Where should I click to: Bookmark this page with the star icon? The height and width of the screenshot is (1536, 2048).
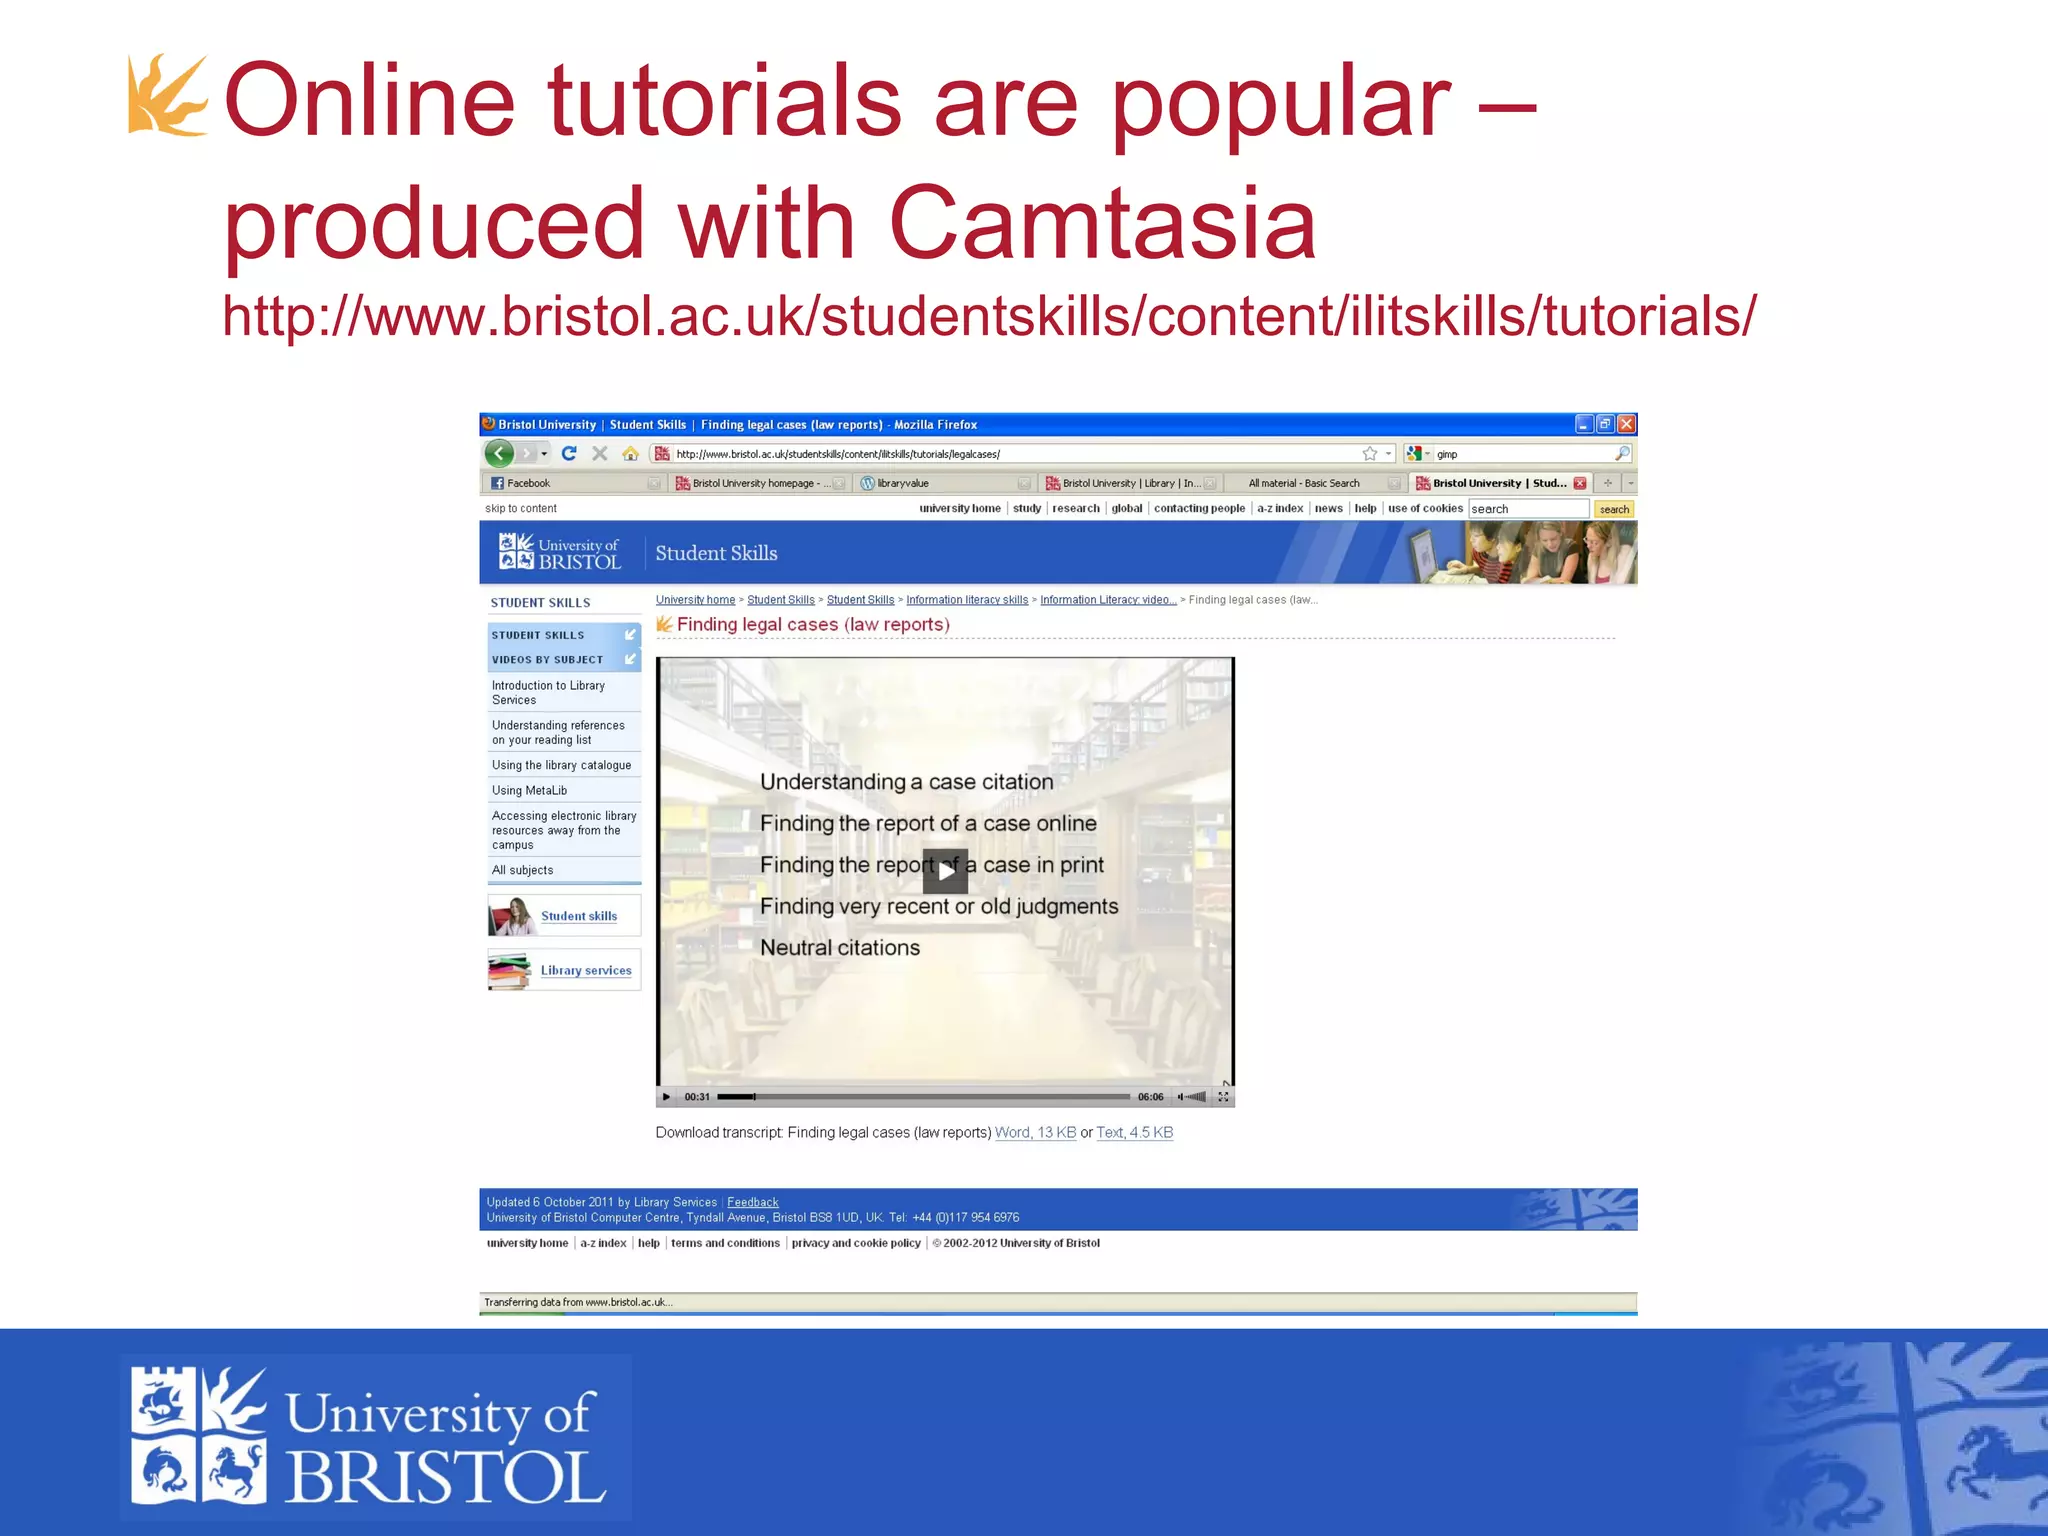1370,454
